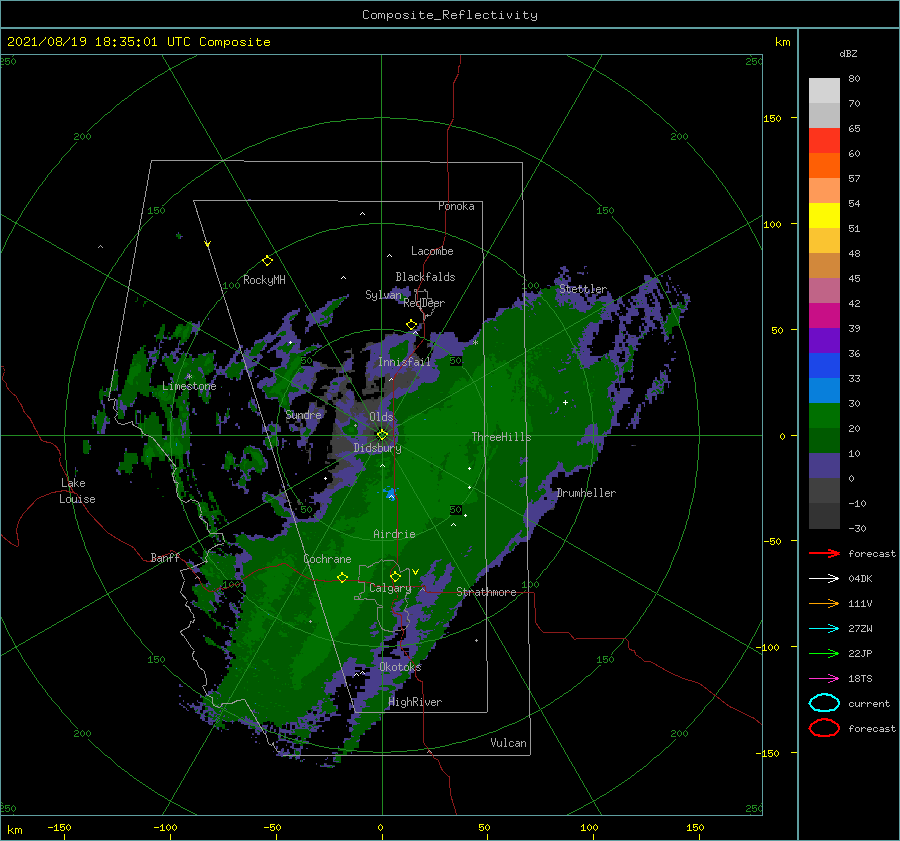This screenshot has height=841, width=900.
Task: Click the yellow diamond marker near RockyMH
Action: pos(267,261)
